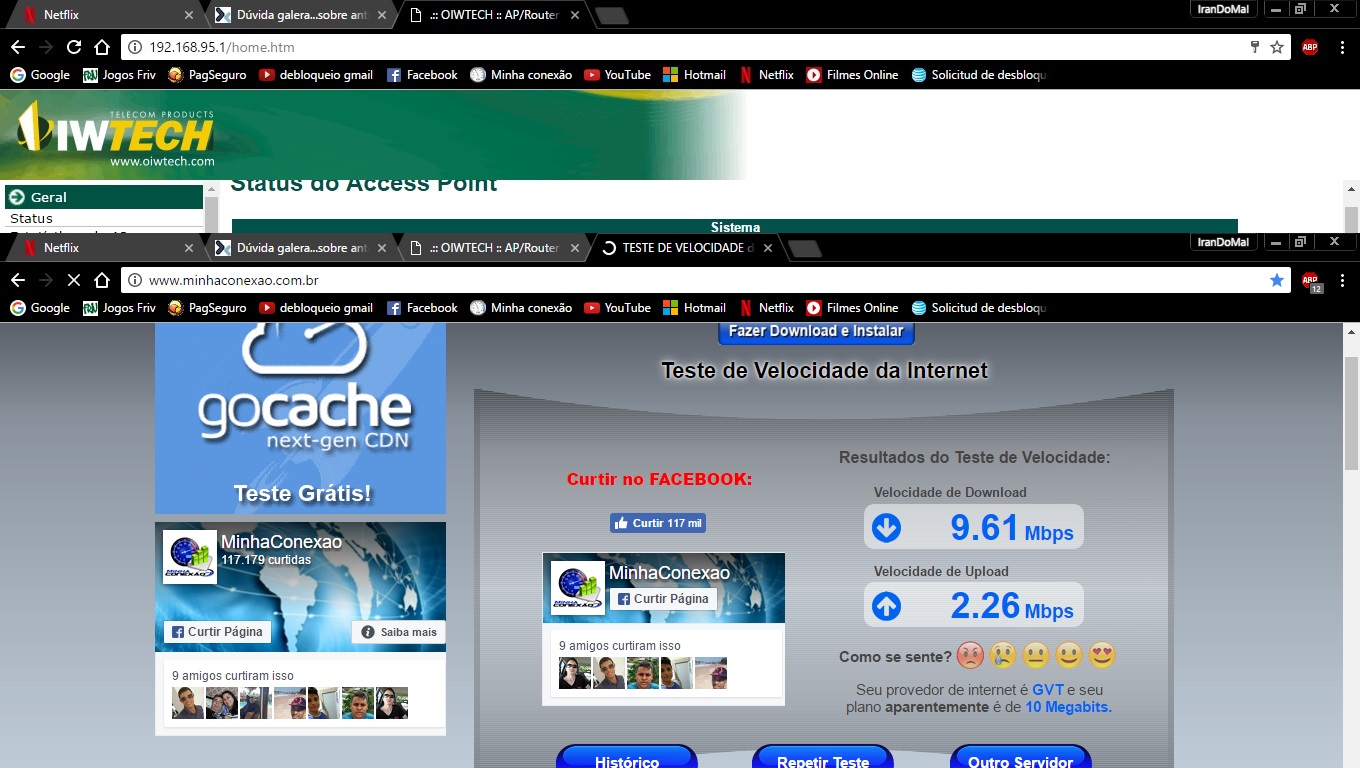Open Adblock Plus in the router window
The width and height of the screenshot is (1360, 768).
coord(1310,47)
